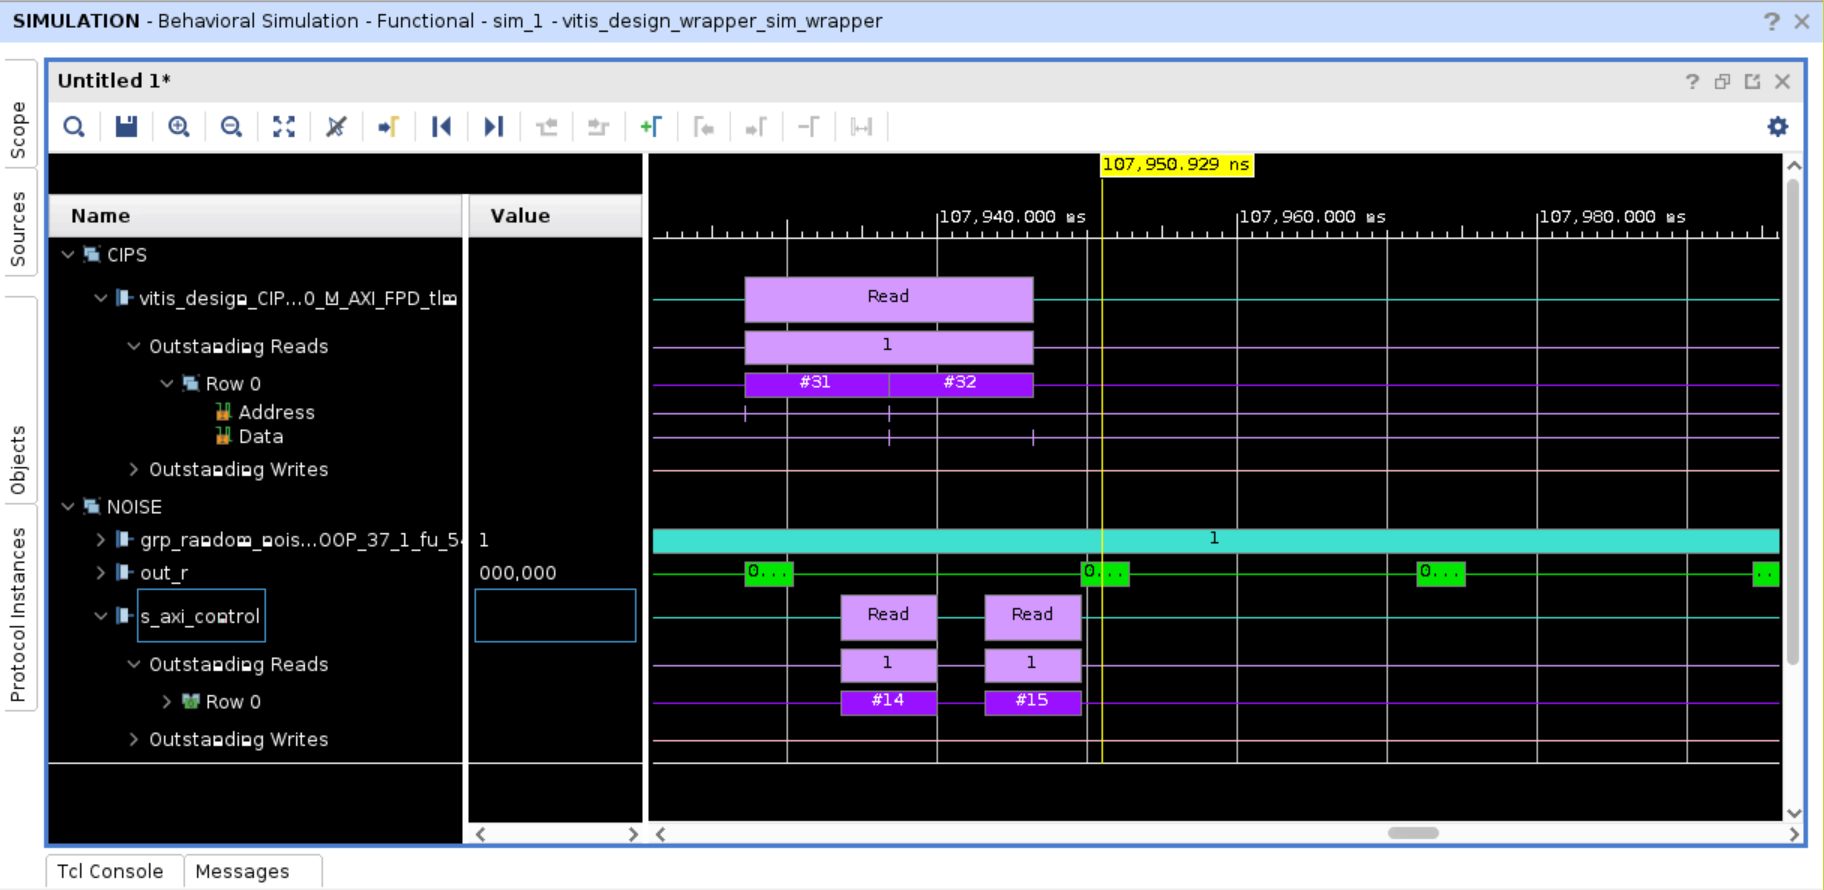Screen dimensions: 1824x890
Task: Click the Zoom In magnifier icon
Action: point(179,127)
